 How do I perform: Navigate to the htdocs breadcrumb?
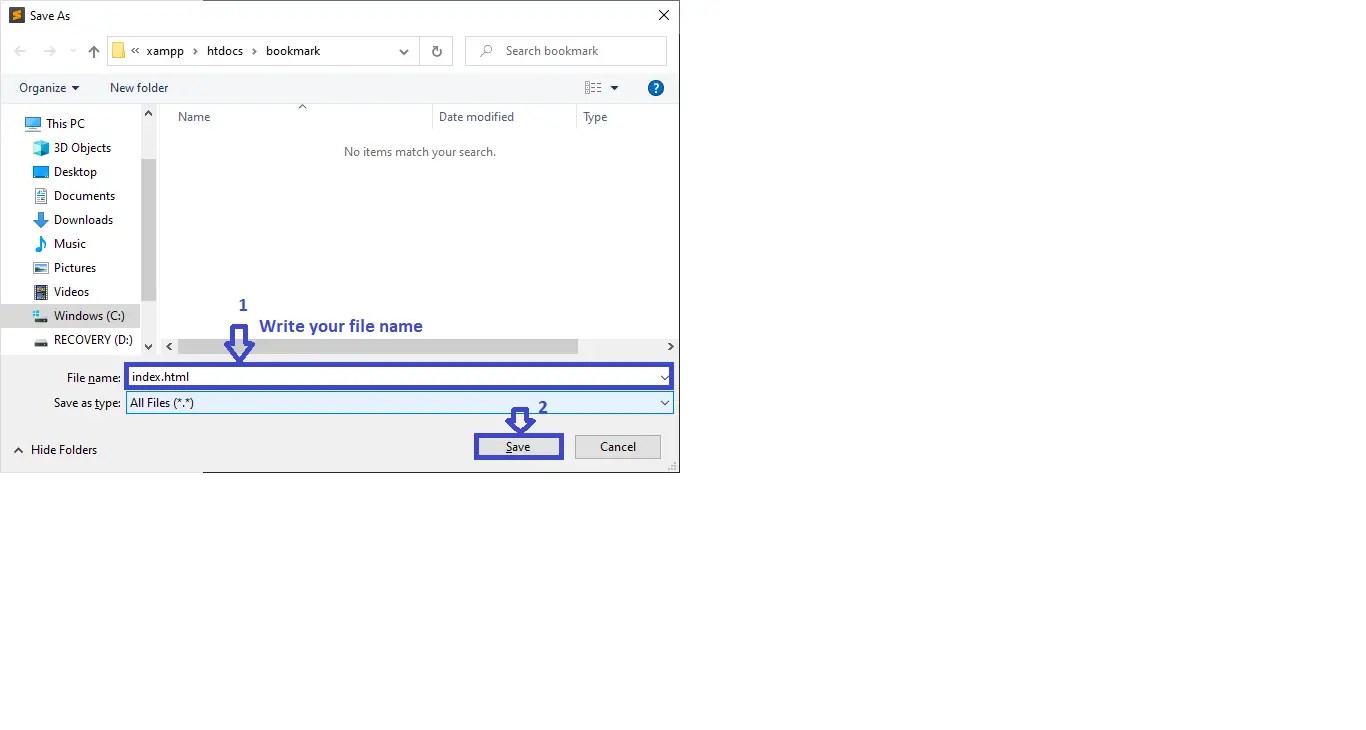[224, 51]
